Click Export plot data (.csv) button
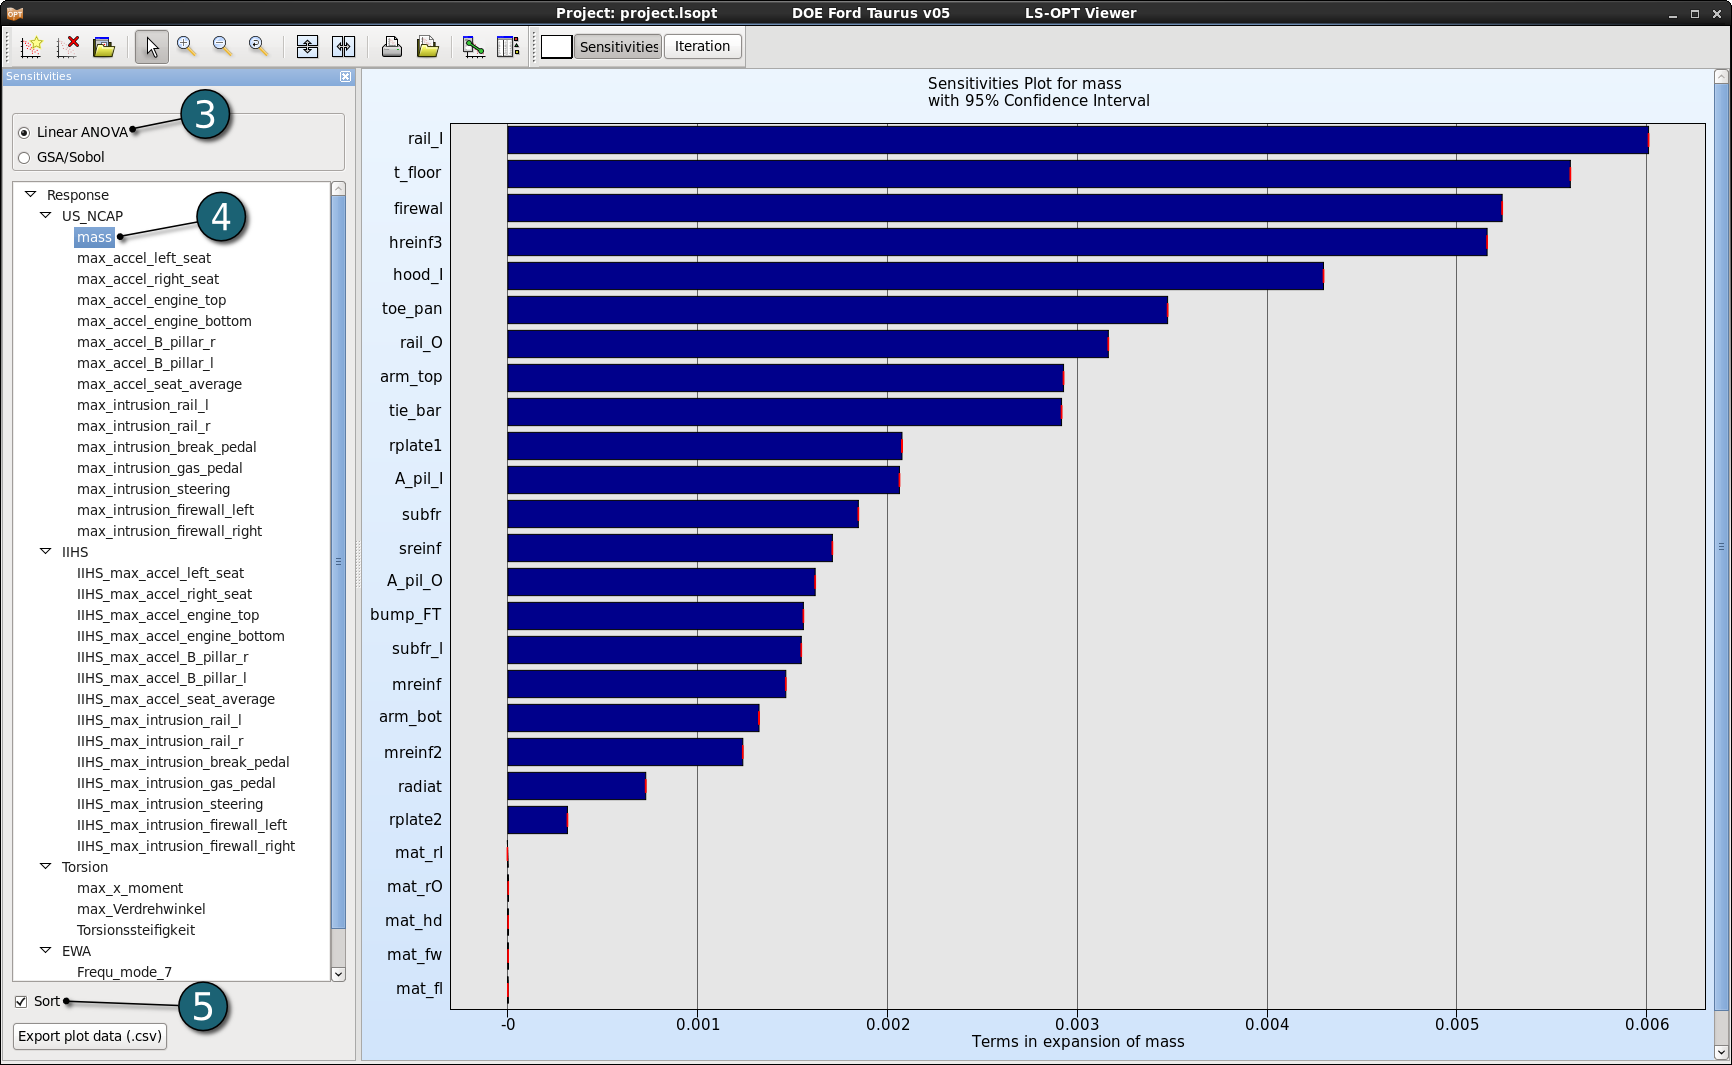 point(90,1036)
